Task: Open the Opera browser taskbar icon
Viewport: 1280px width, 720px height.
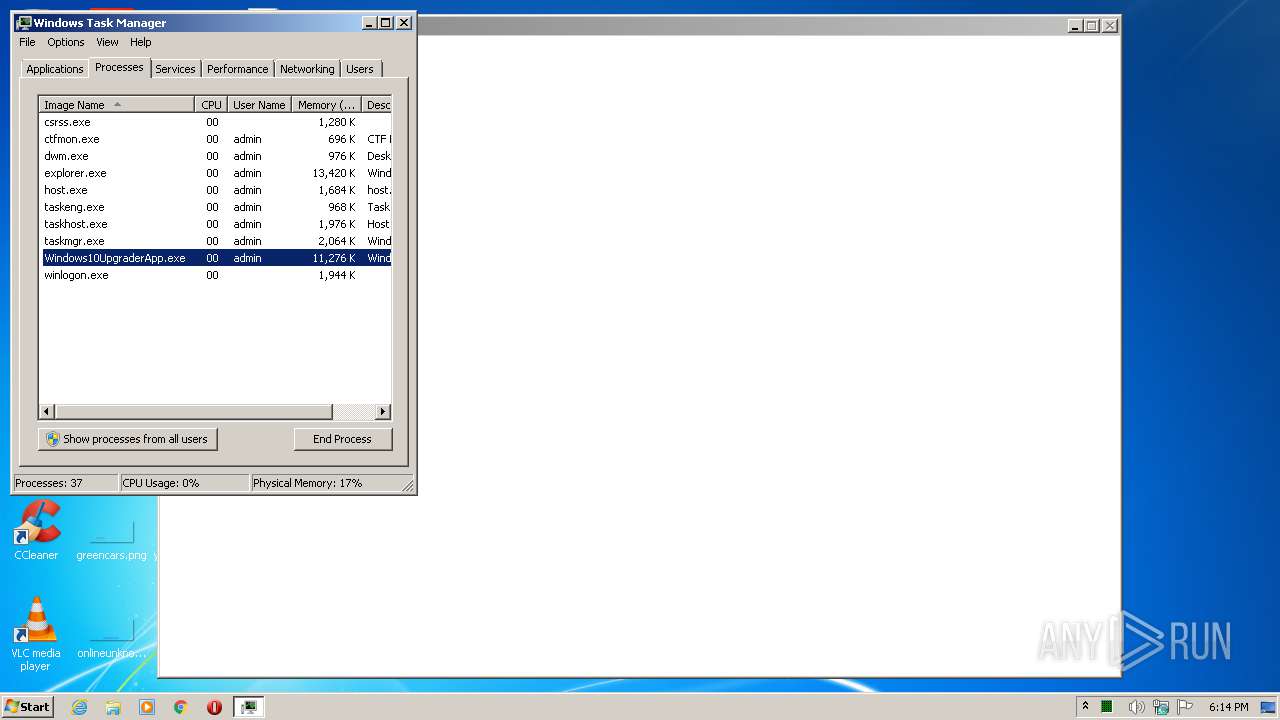Action: [x=214, y=707]
